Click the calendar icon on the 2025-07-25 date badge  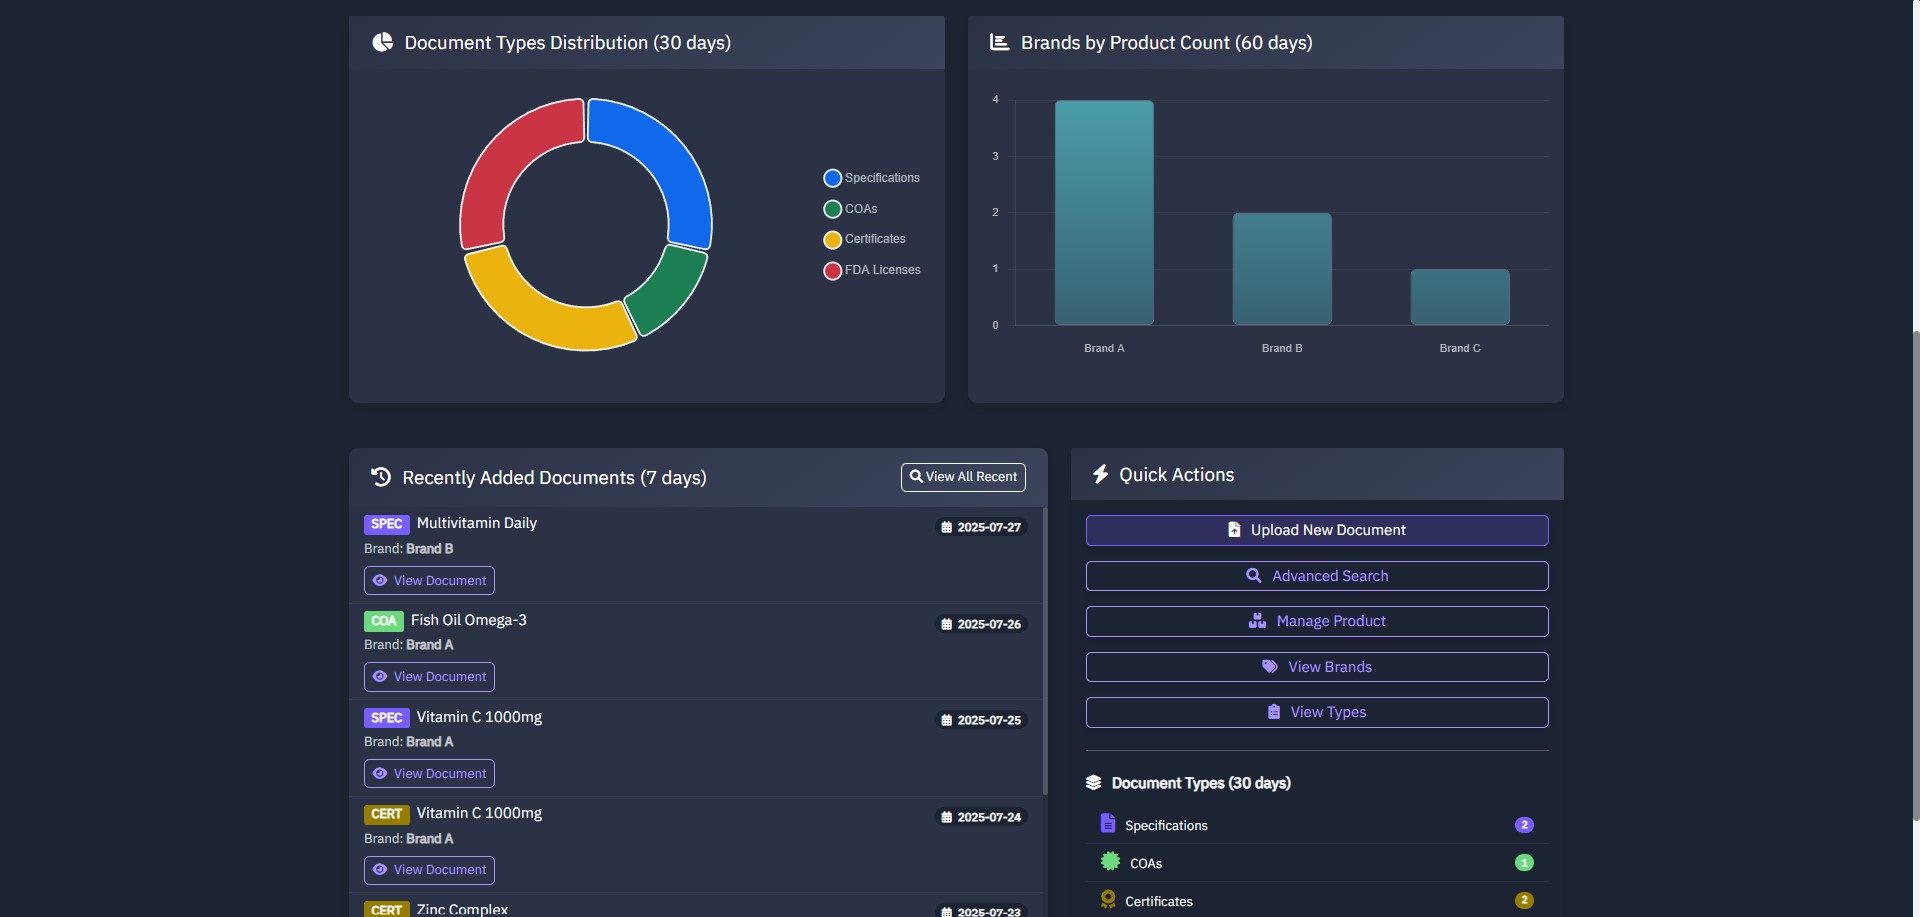(x=947, y=720)
